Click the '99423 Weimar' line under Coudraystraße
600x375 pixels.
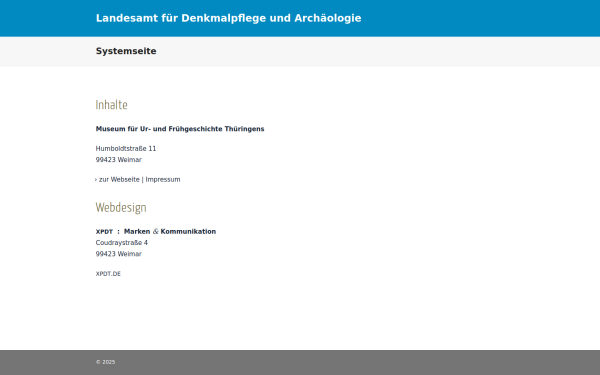click(x=119, y=254)
